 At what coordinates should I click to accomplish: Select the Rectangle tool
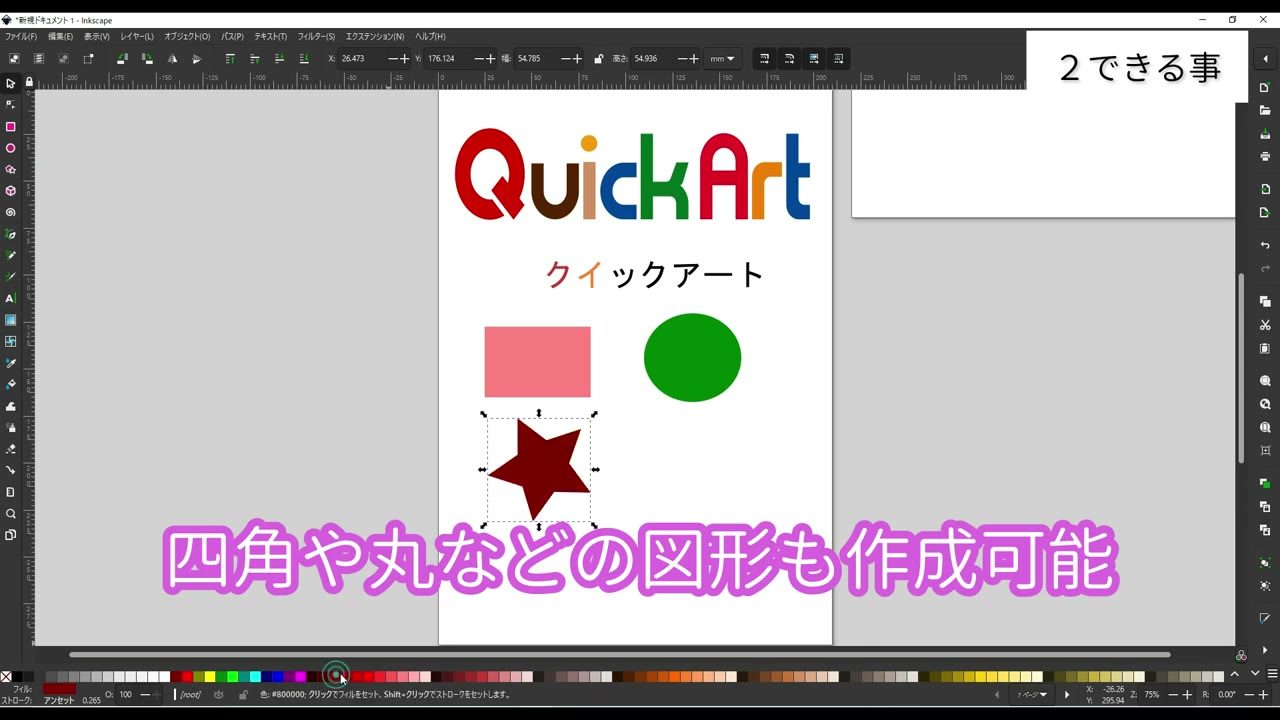pos(11,127)
